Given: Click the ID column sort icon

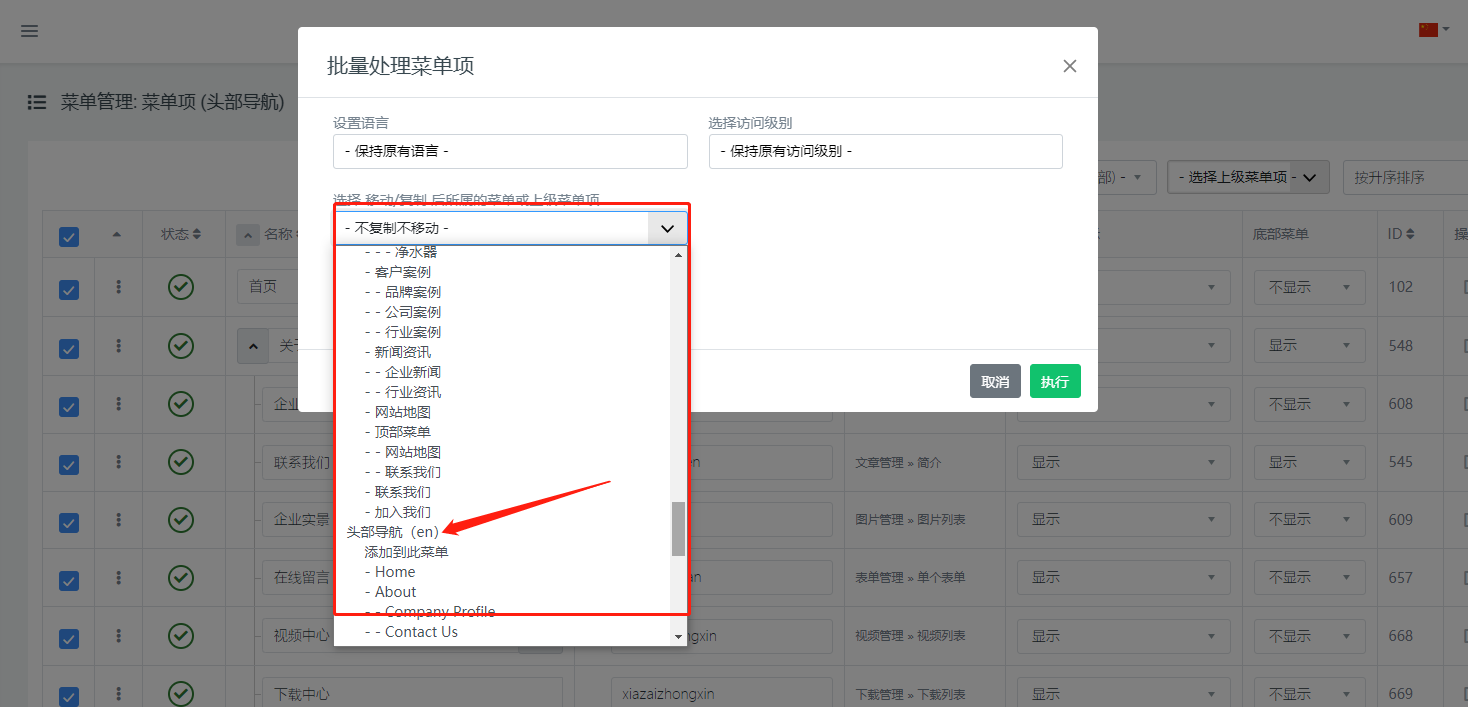Looking at the screenshot, I should coord(1410,234).
